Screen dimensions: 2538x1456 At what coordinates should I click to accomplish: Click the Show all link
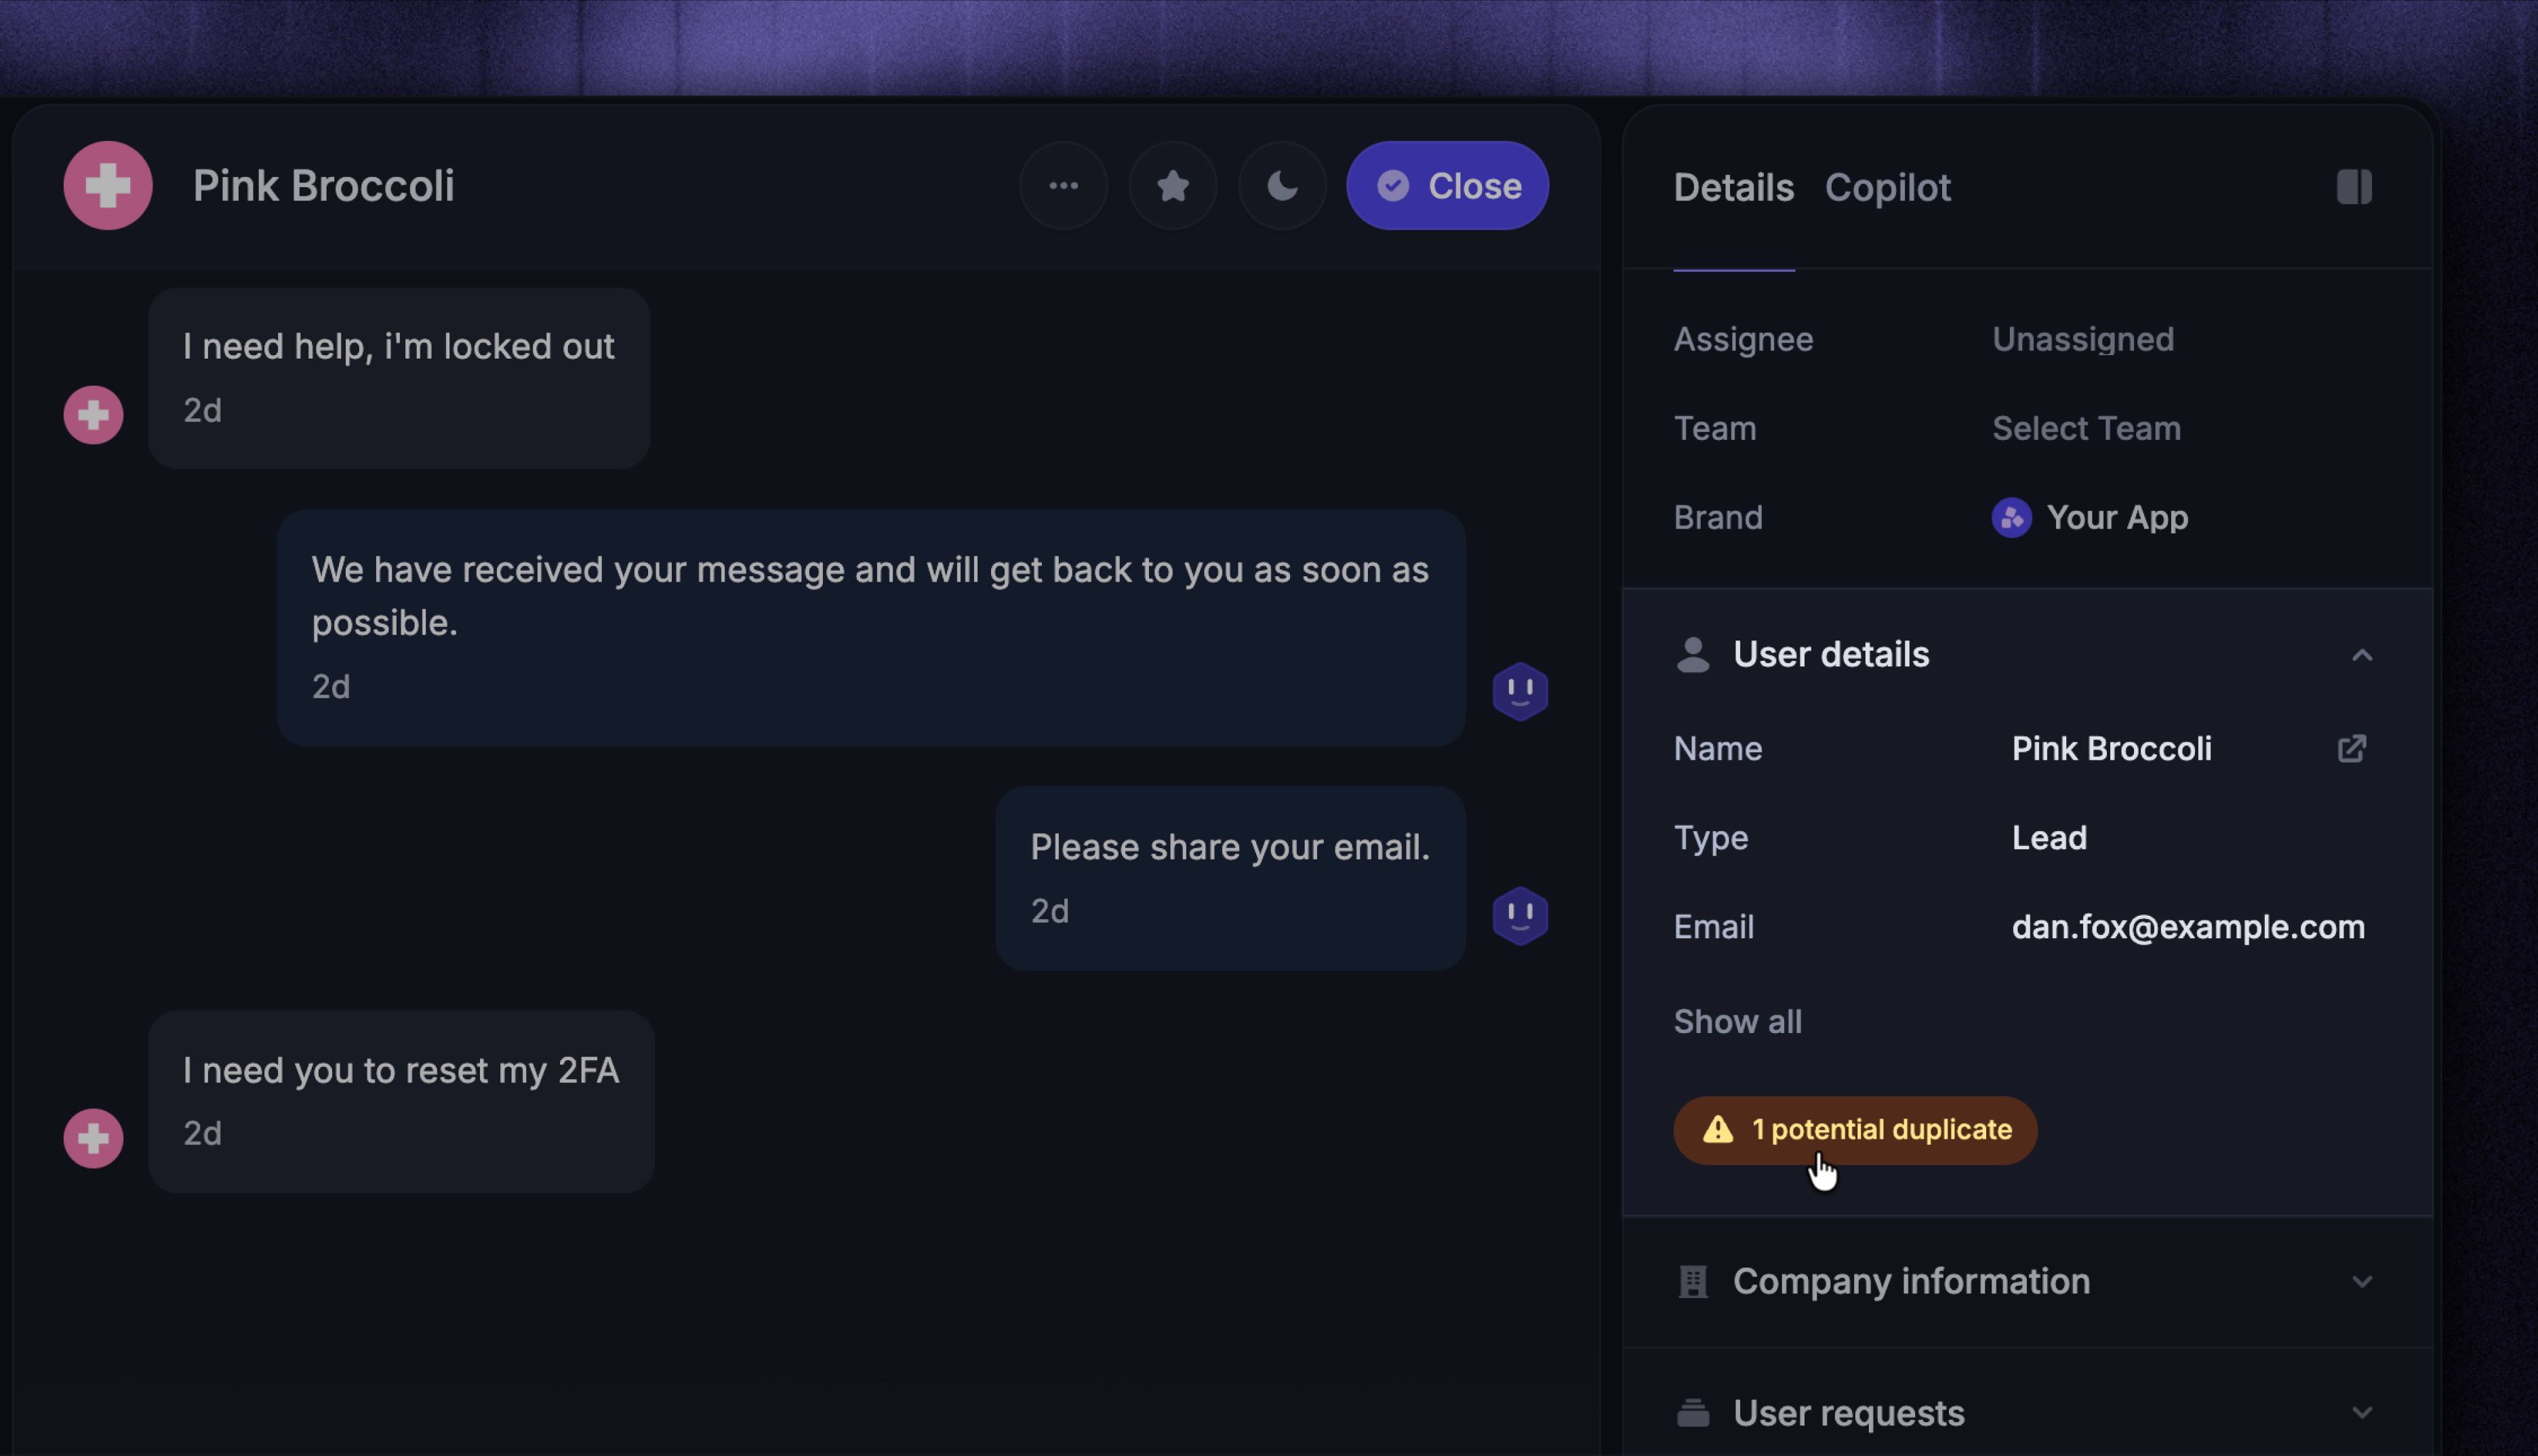(1737, 1021)
